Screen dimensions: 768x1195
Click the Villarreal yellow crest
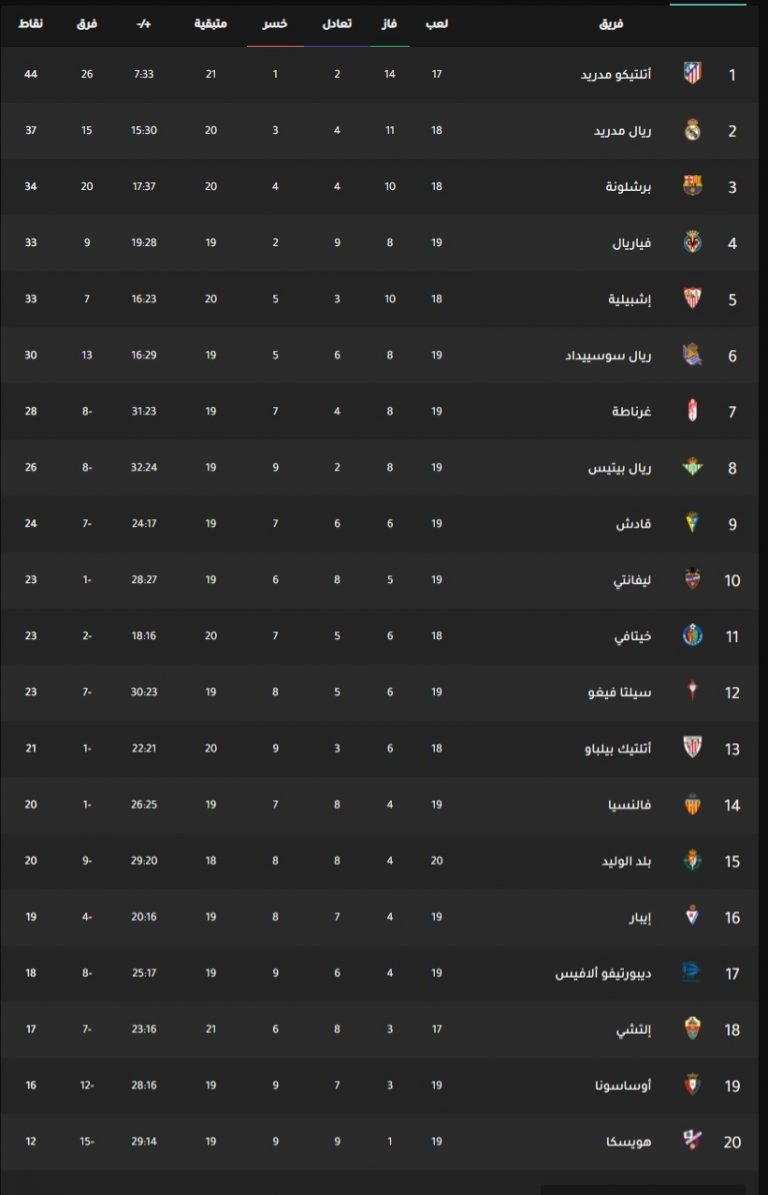click(692, 242)
